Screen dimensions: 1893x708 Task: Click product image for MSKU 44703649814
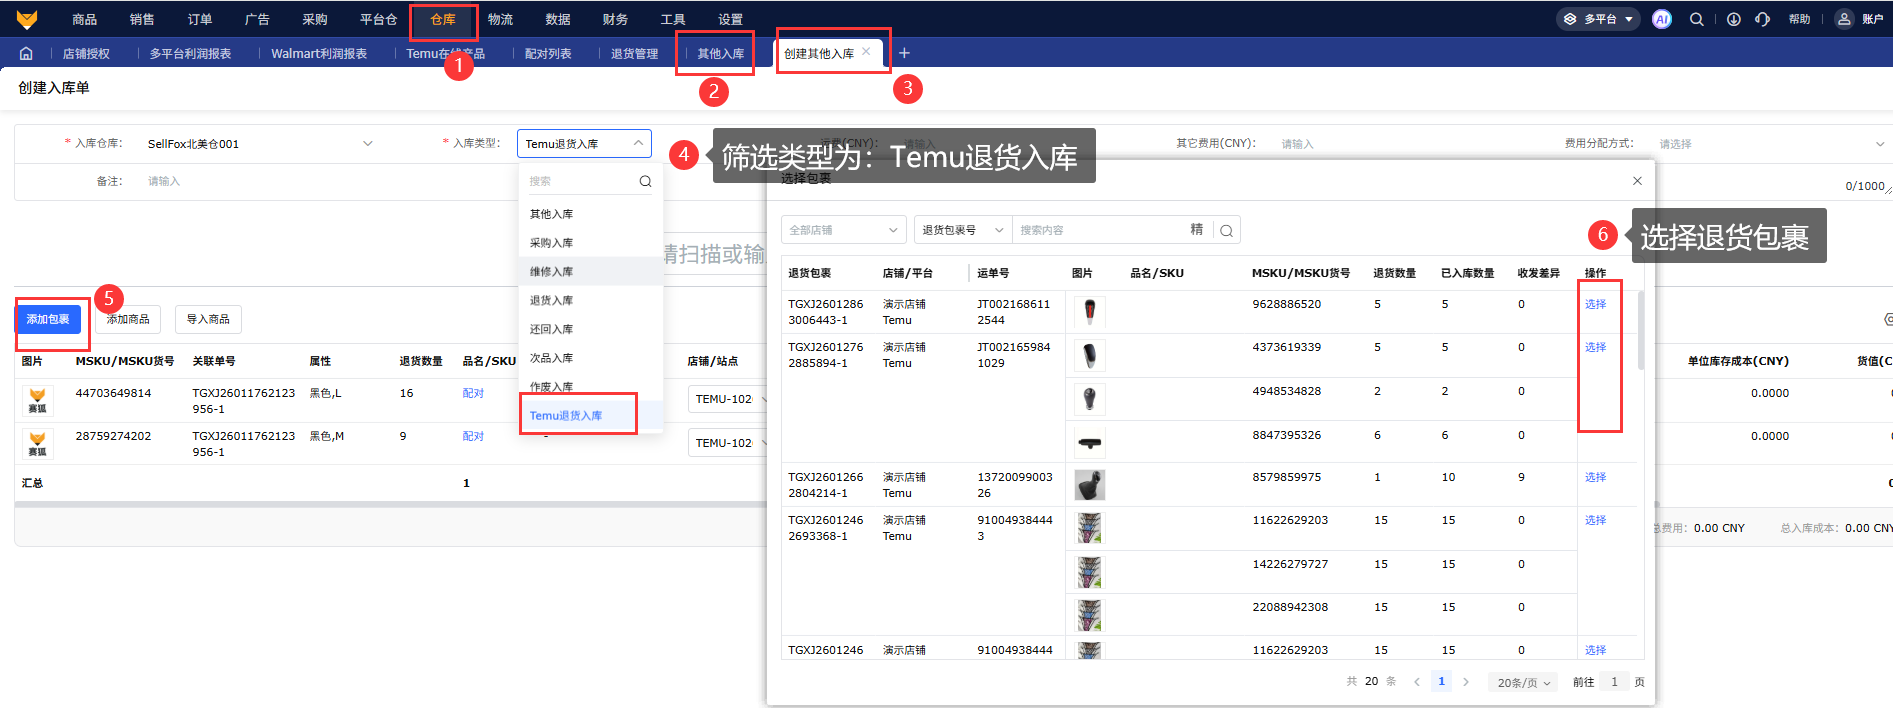click(x=37, y=400)
